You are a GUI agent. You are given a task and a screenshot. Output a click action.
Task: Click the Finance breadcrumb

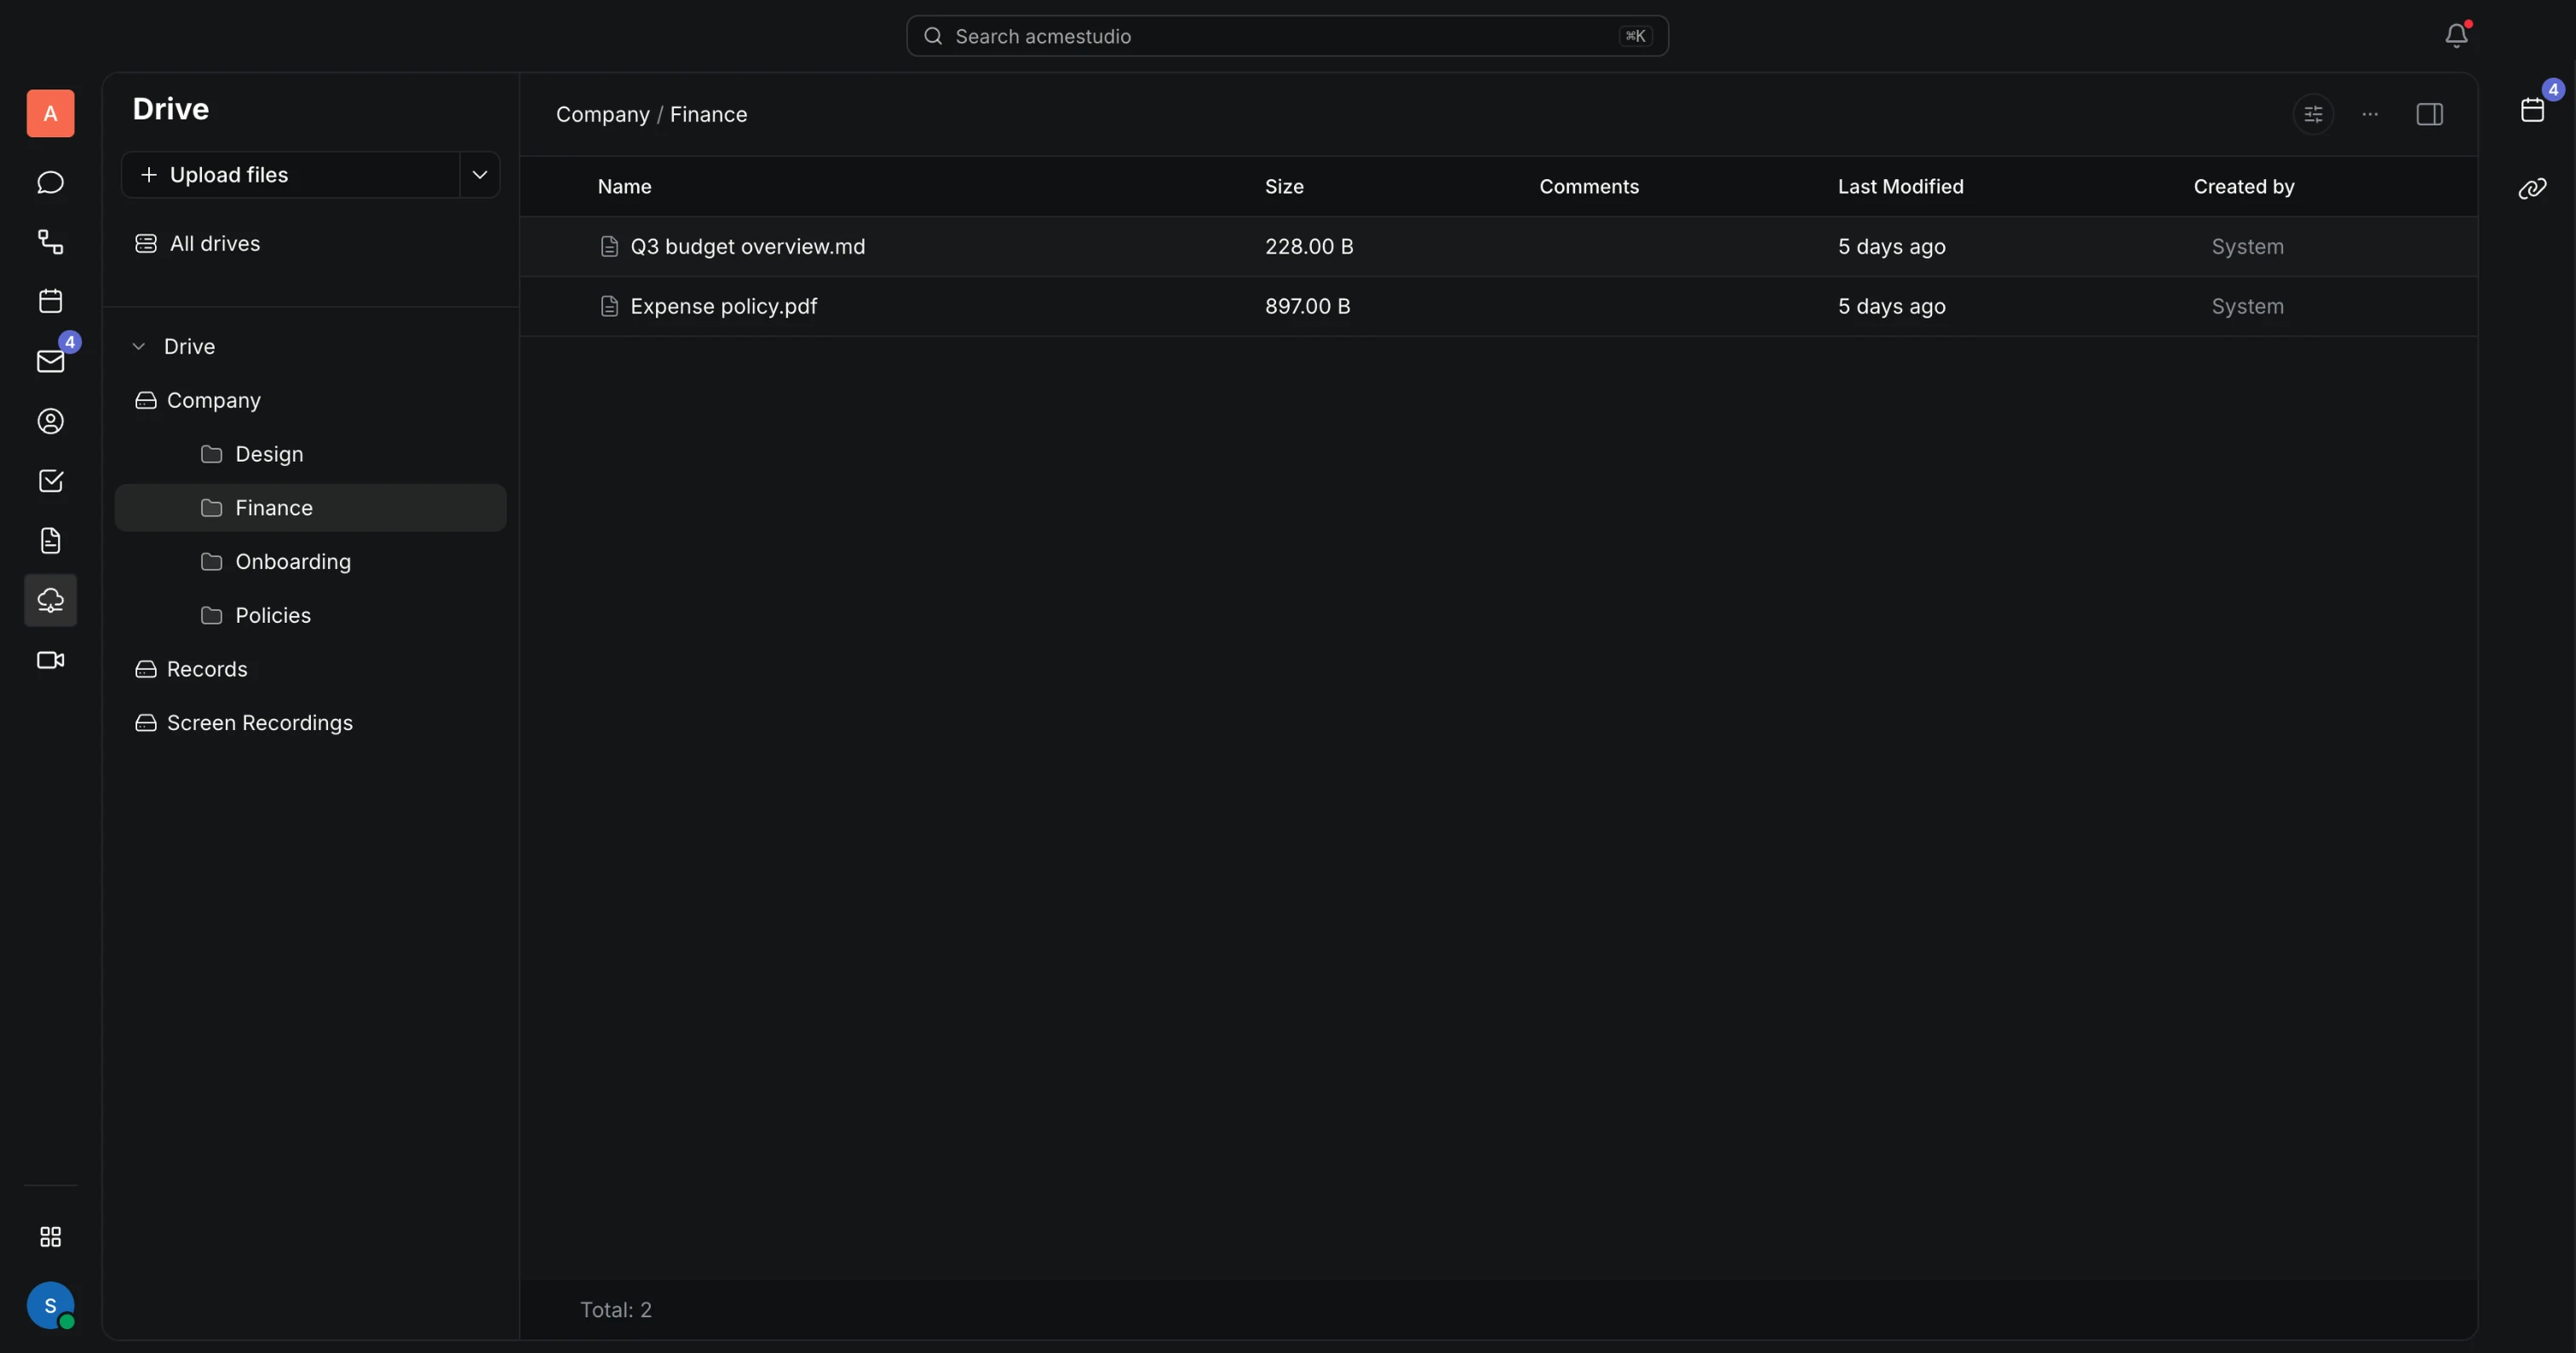pyautogui.click(x=708, y=114)
